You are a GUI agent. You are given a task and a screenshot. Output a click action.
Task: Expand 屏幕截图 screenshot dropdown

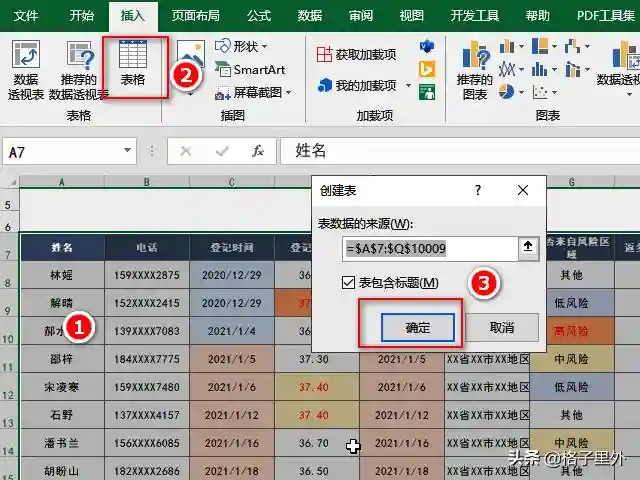pos(289,92)
